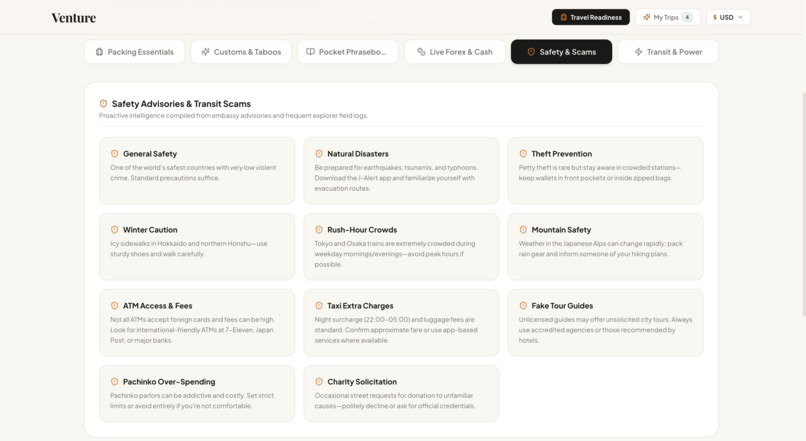Click the General Safety shield icon
The image size is (806, 441).
115,154
